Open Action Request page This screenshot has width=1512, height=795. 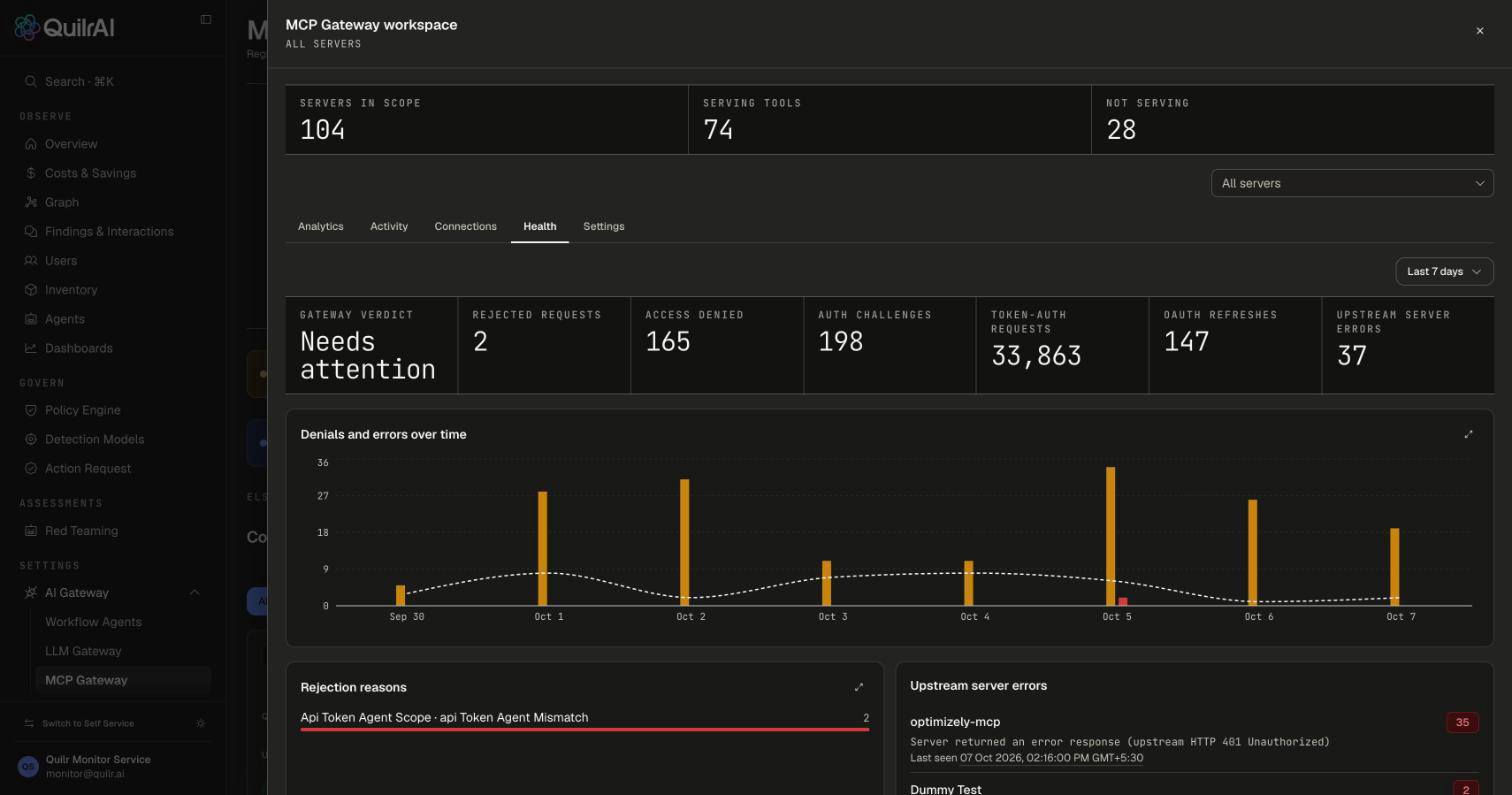[x=88, y=468]
